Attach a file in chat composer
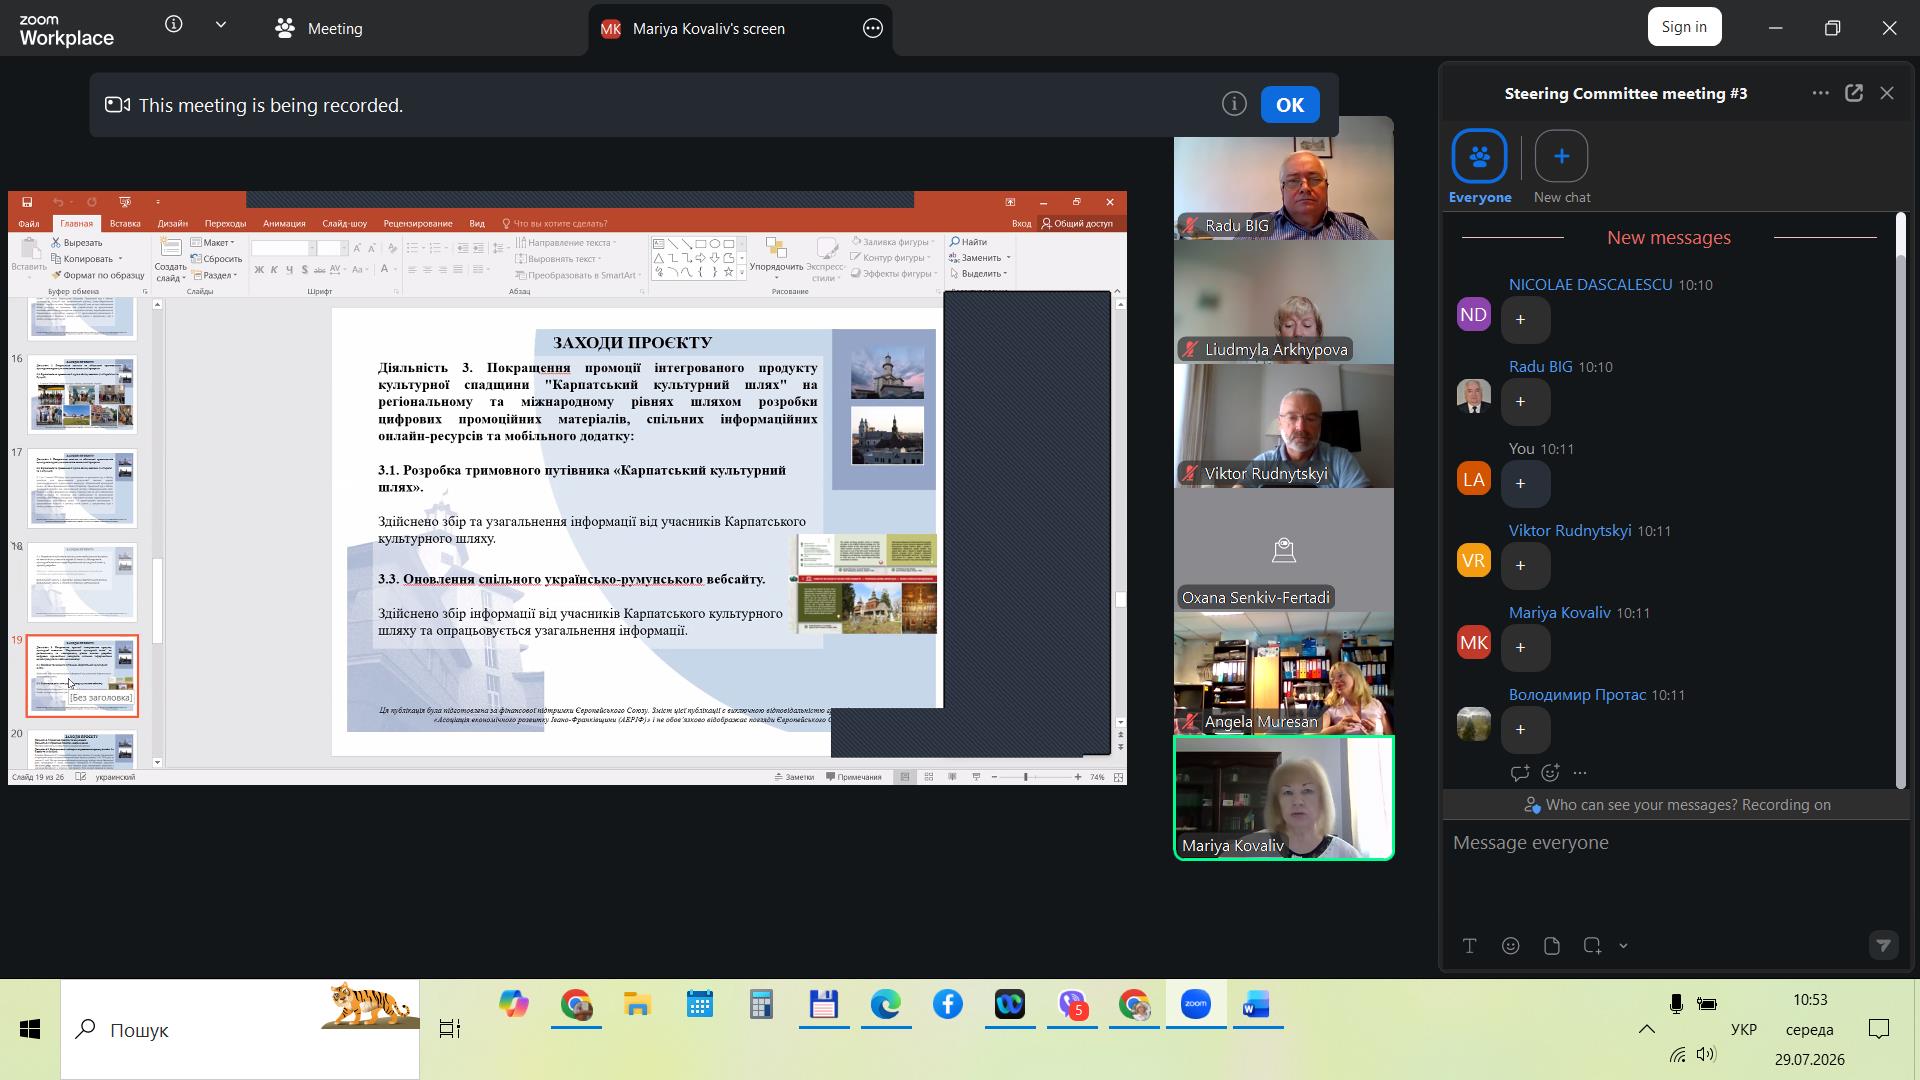The height and width of the screenshot is (1080, 1920). [1552, 946]
